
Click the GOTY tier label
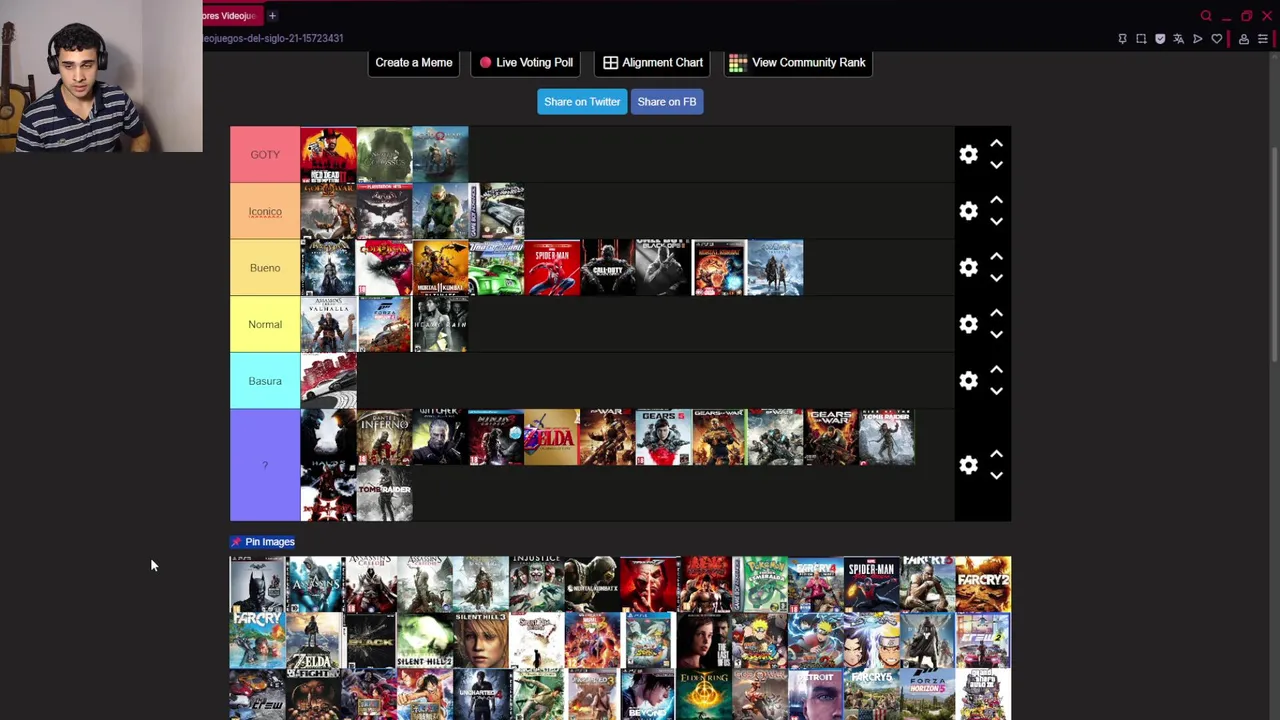[265, 154]
